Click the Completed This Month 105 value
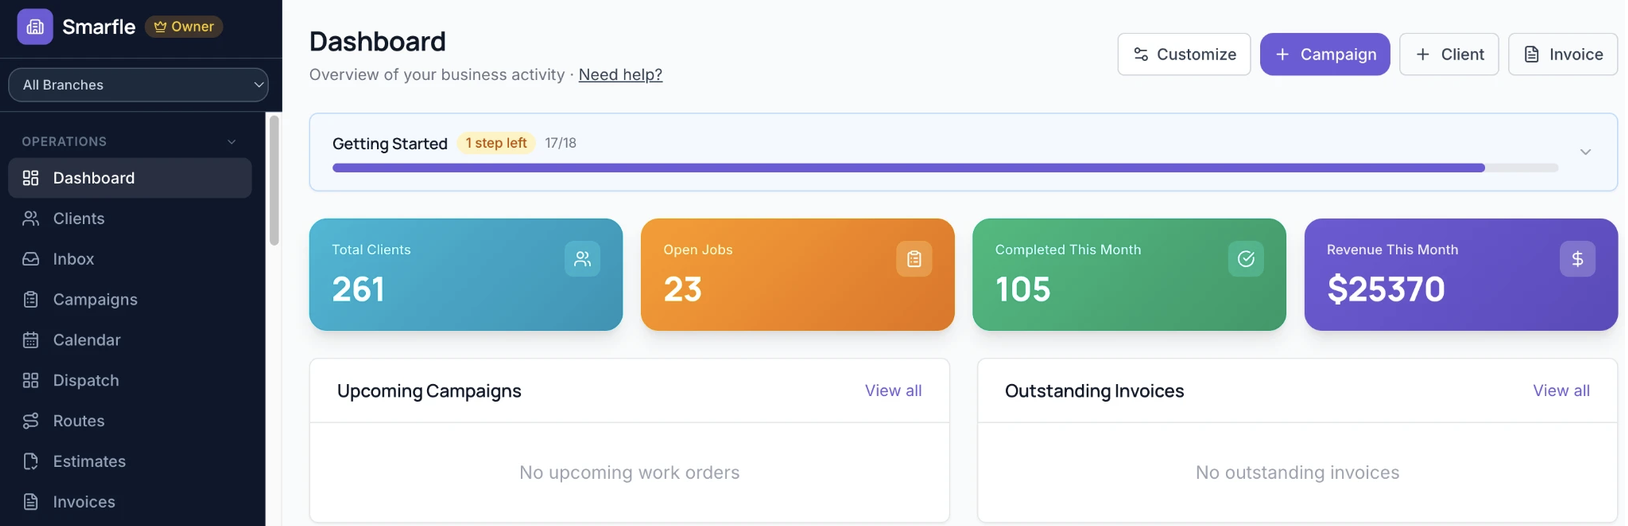Screen dimensions: 1628x526 [x=1023, y=289]
